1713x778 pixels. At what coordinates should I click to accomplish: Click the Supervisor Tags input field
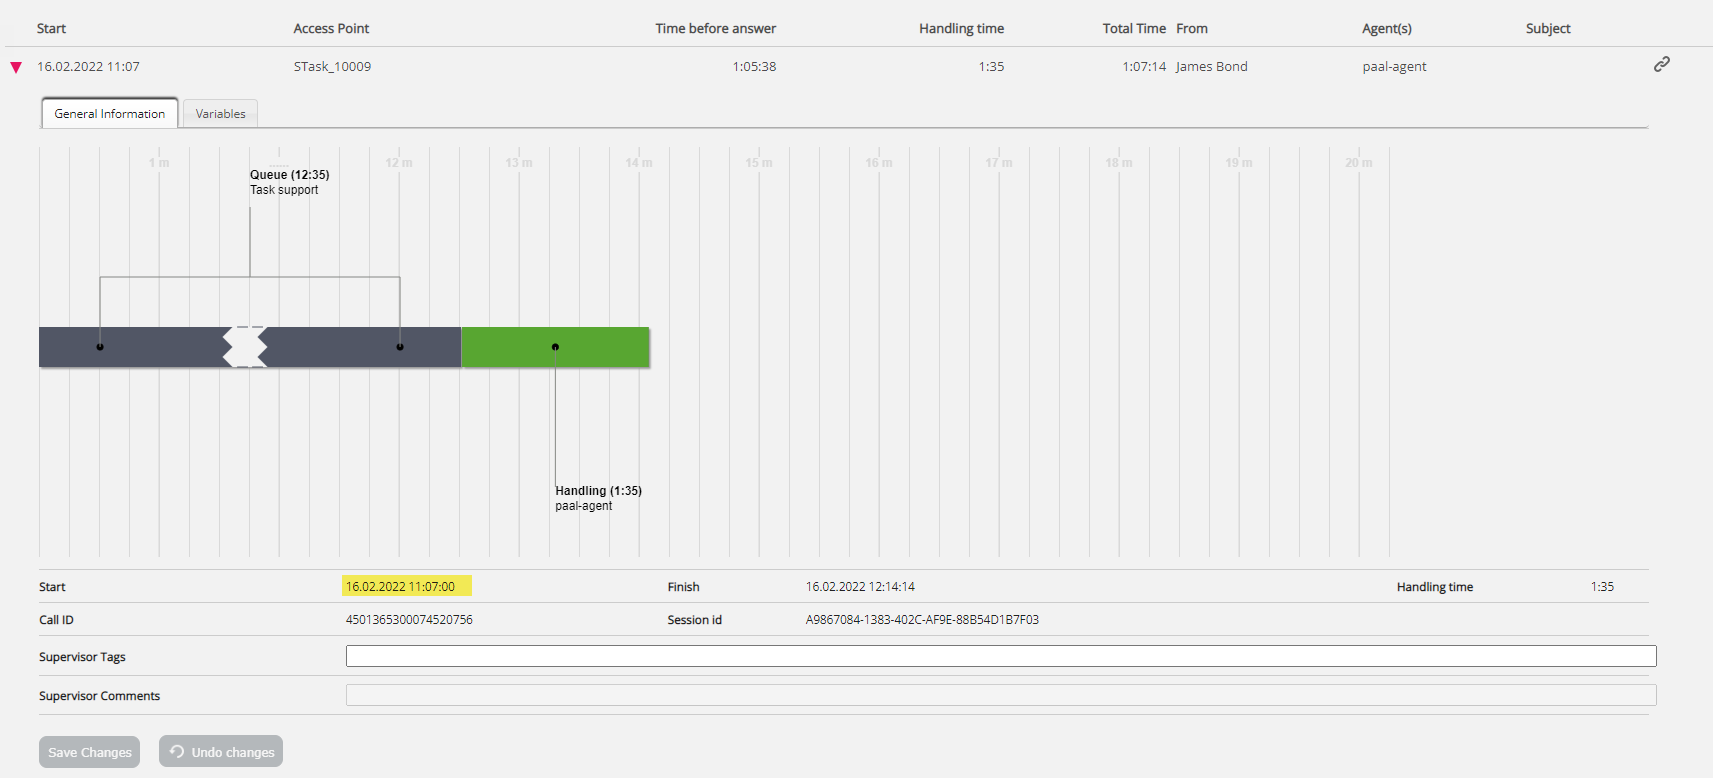(x=1000, y=656)
